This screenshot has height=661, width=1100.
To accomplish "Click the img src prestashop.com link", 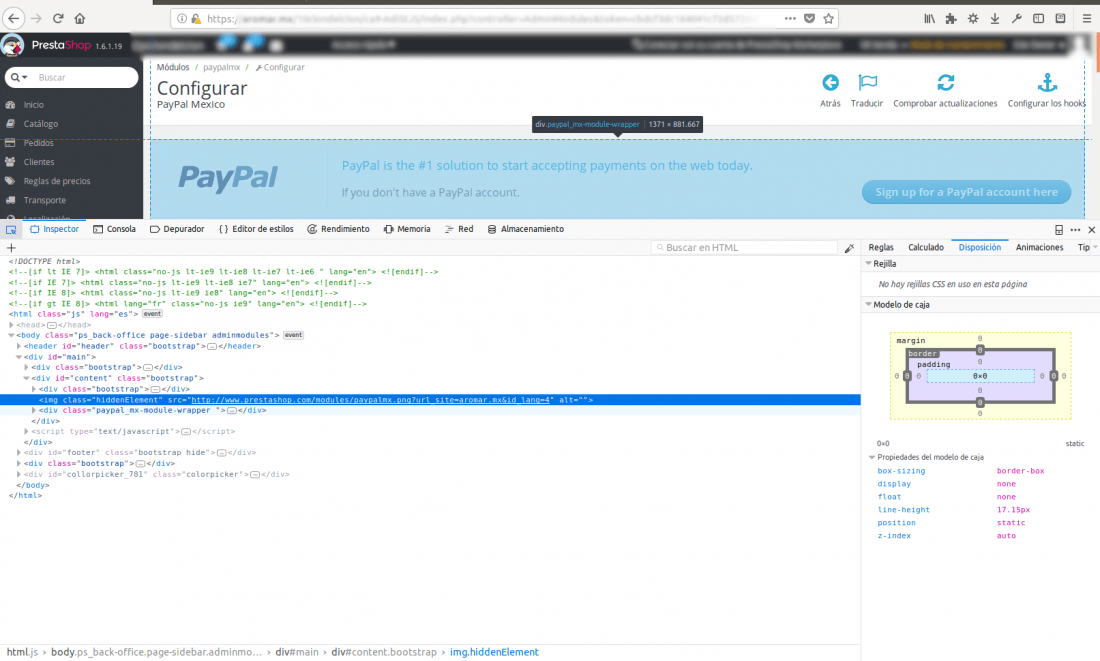I will coord(370,400).
